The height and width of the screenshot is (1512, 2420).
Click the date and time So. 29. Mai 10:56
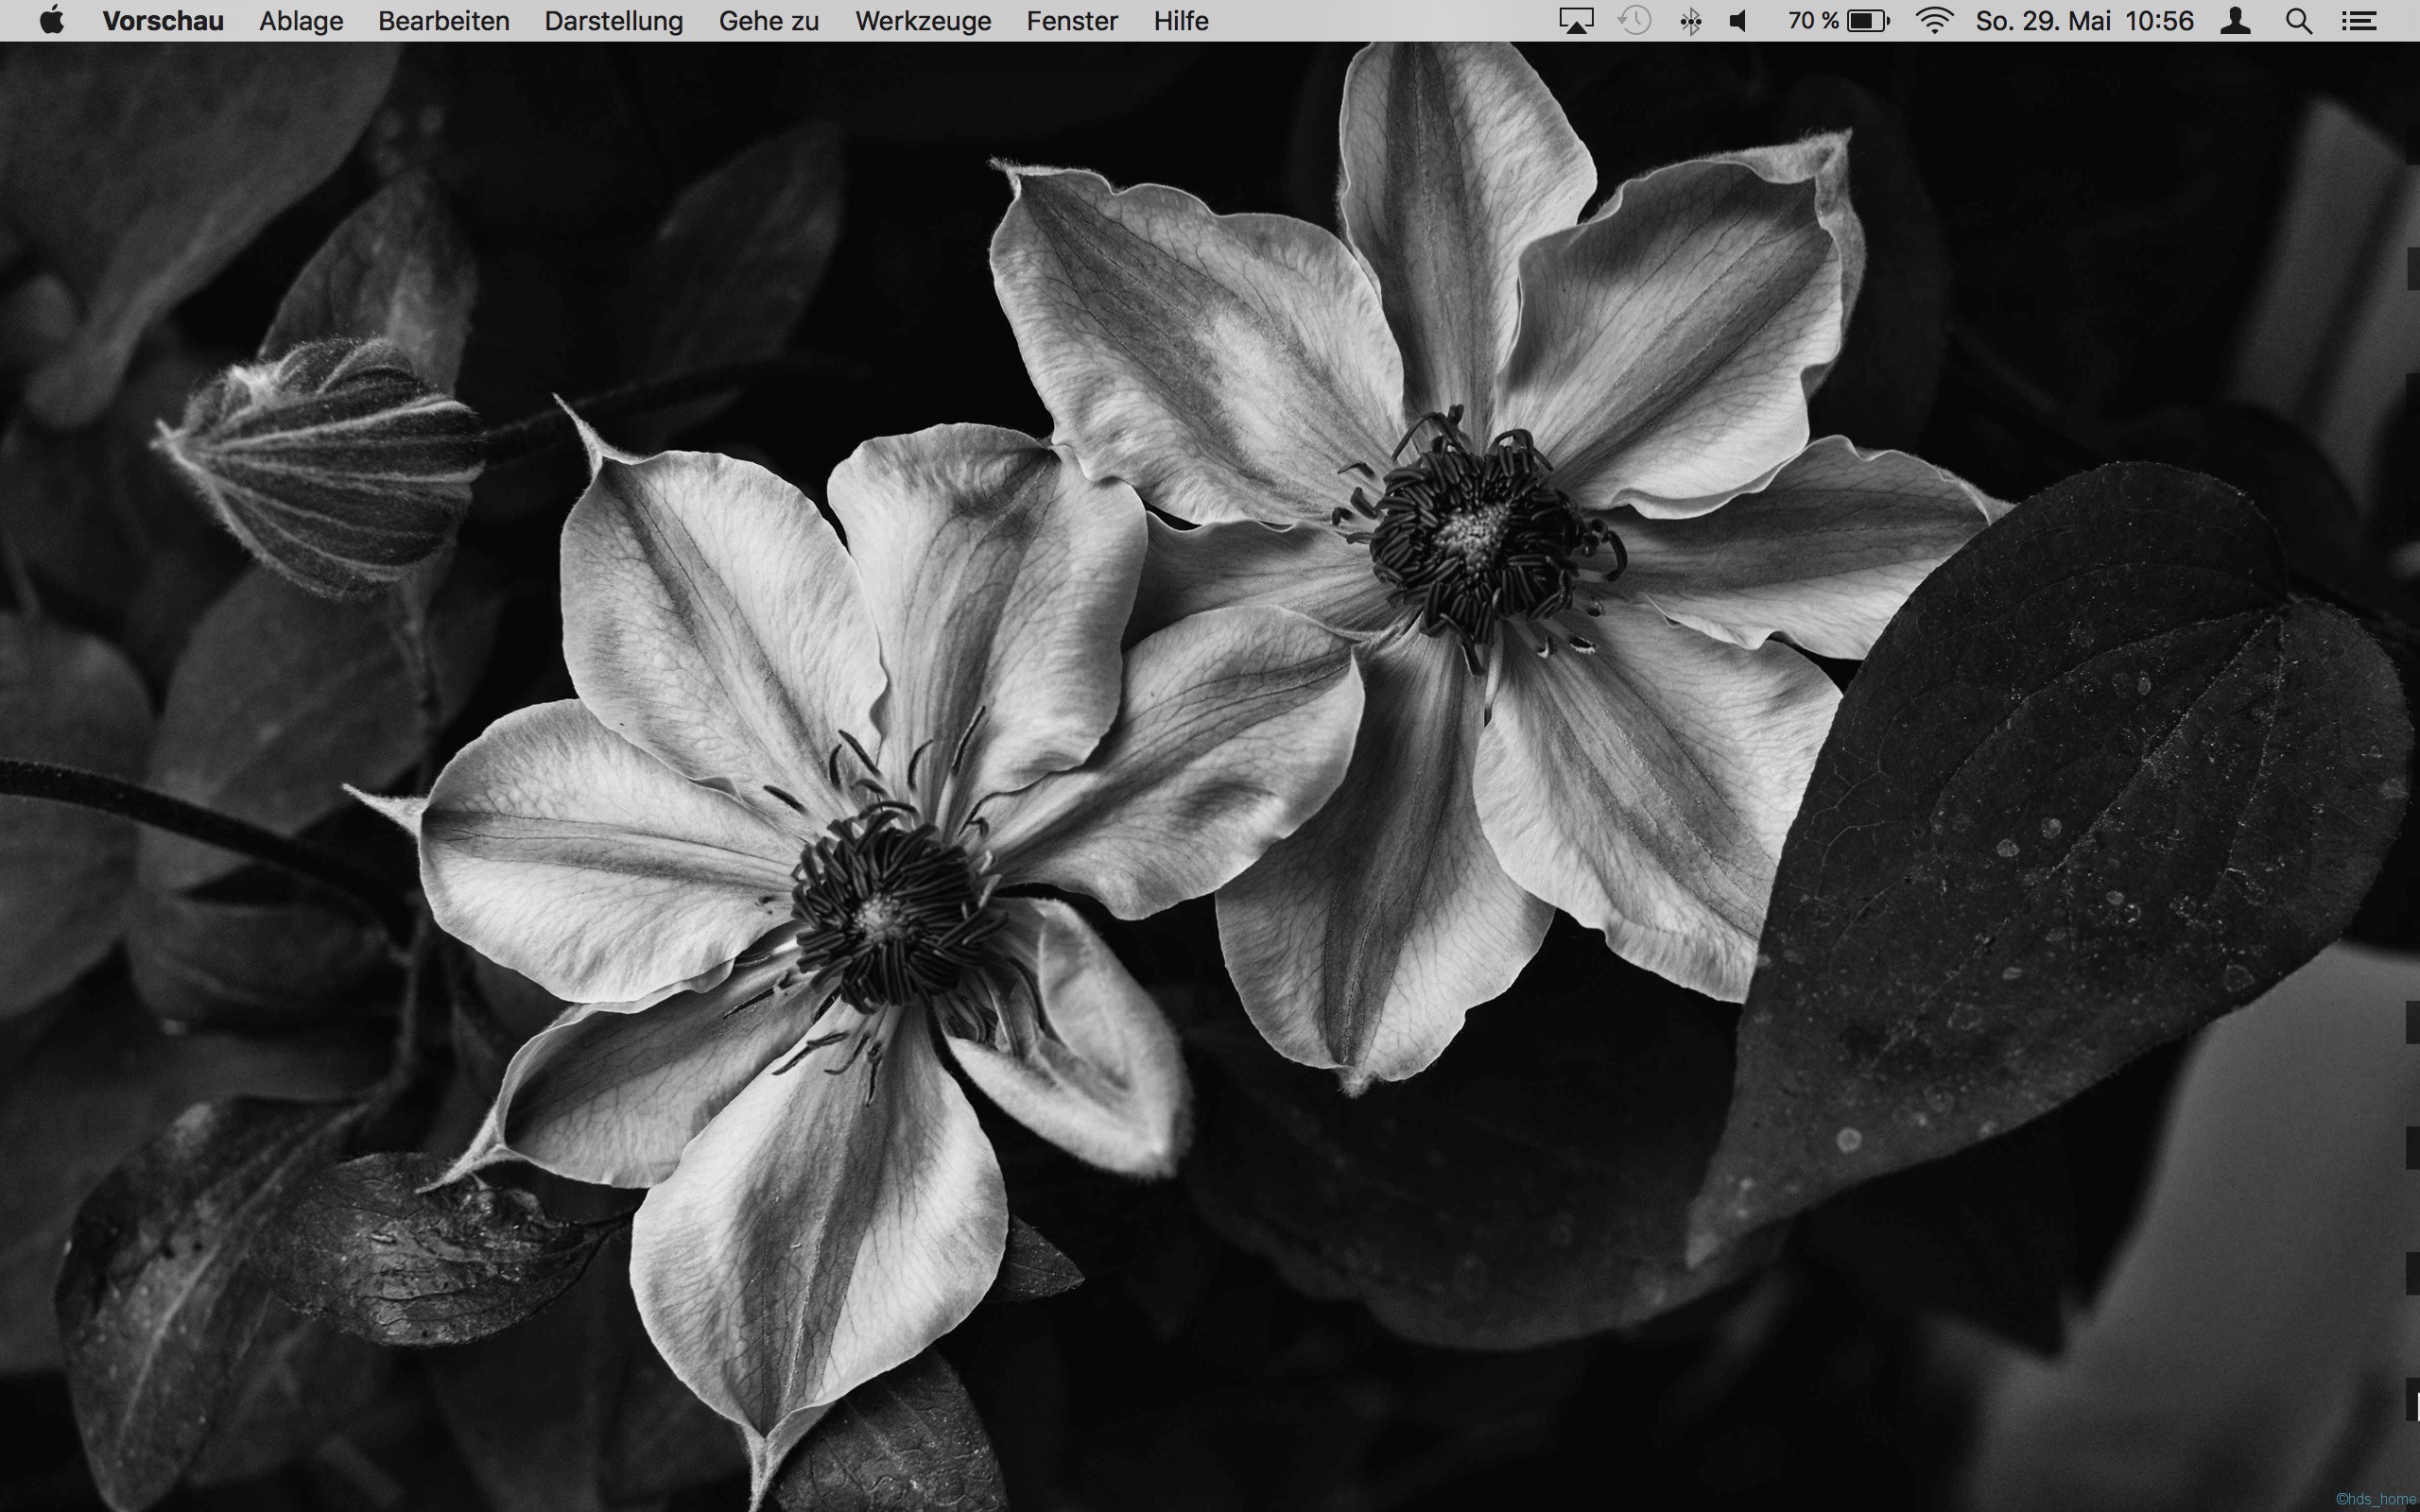click(2085, 21)
